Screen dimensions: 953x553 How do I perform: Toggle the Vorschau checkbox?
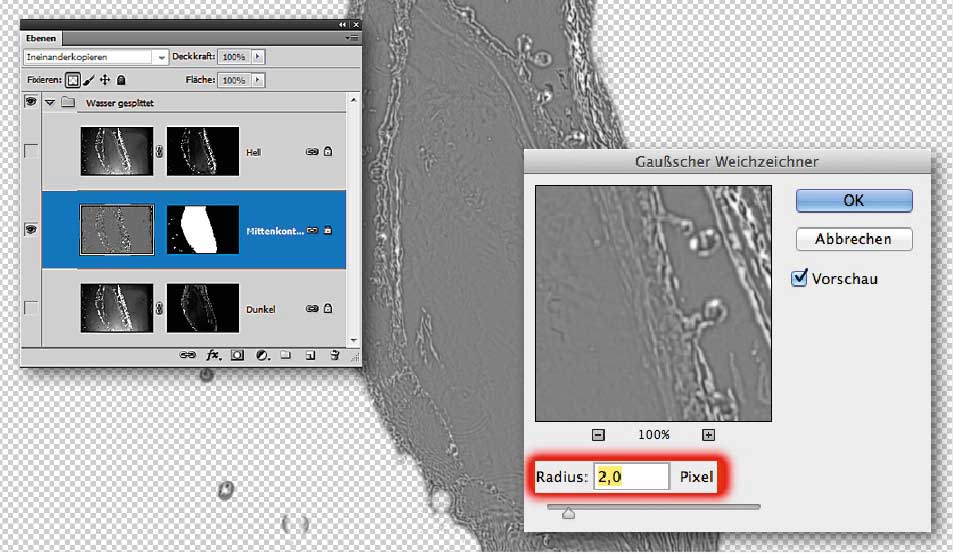coord(799,278)
